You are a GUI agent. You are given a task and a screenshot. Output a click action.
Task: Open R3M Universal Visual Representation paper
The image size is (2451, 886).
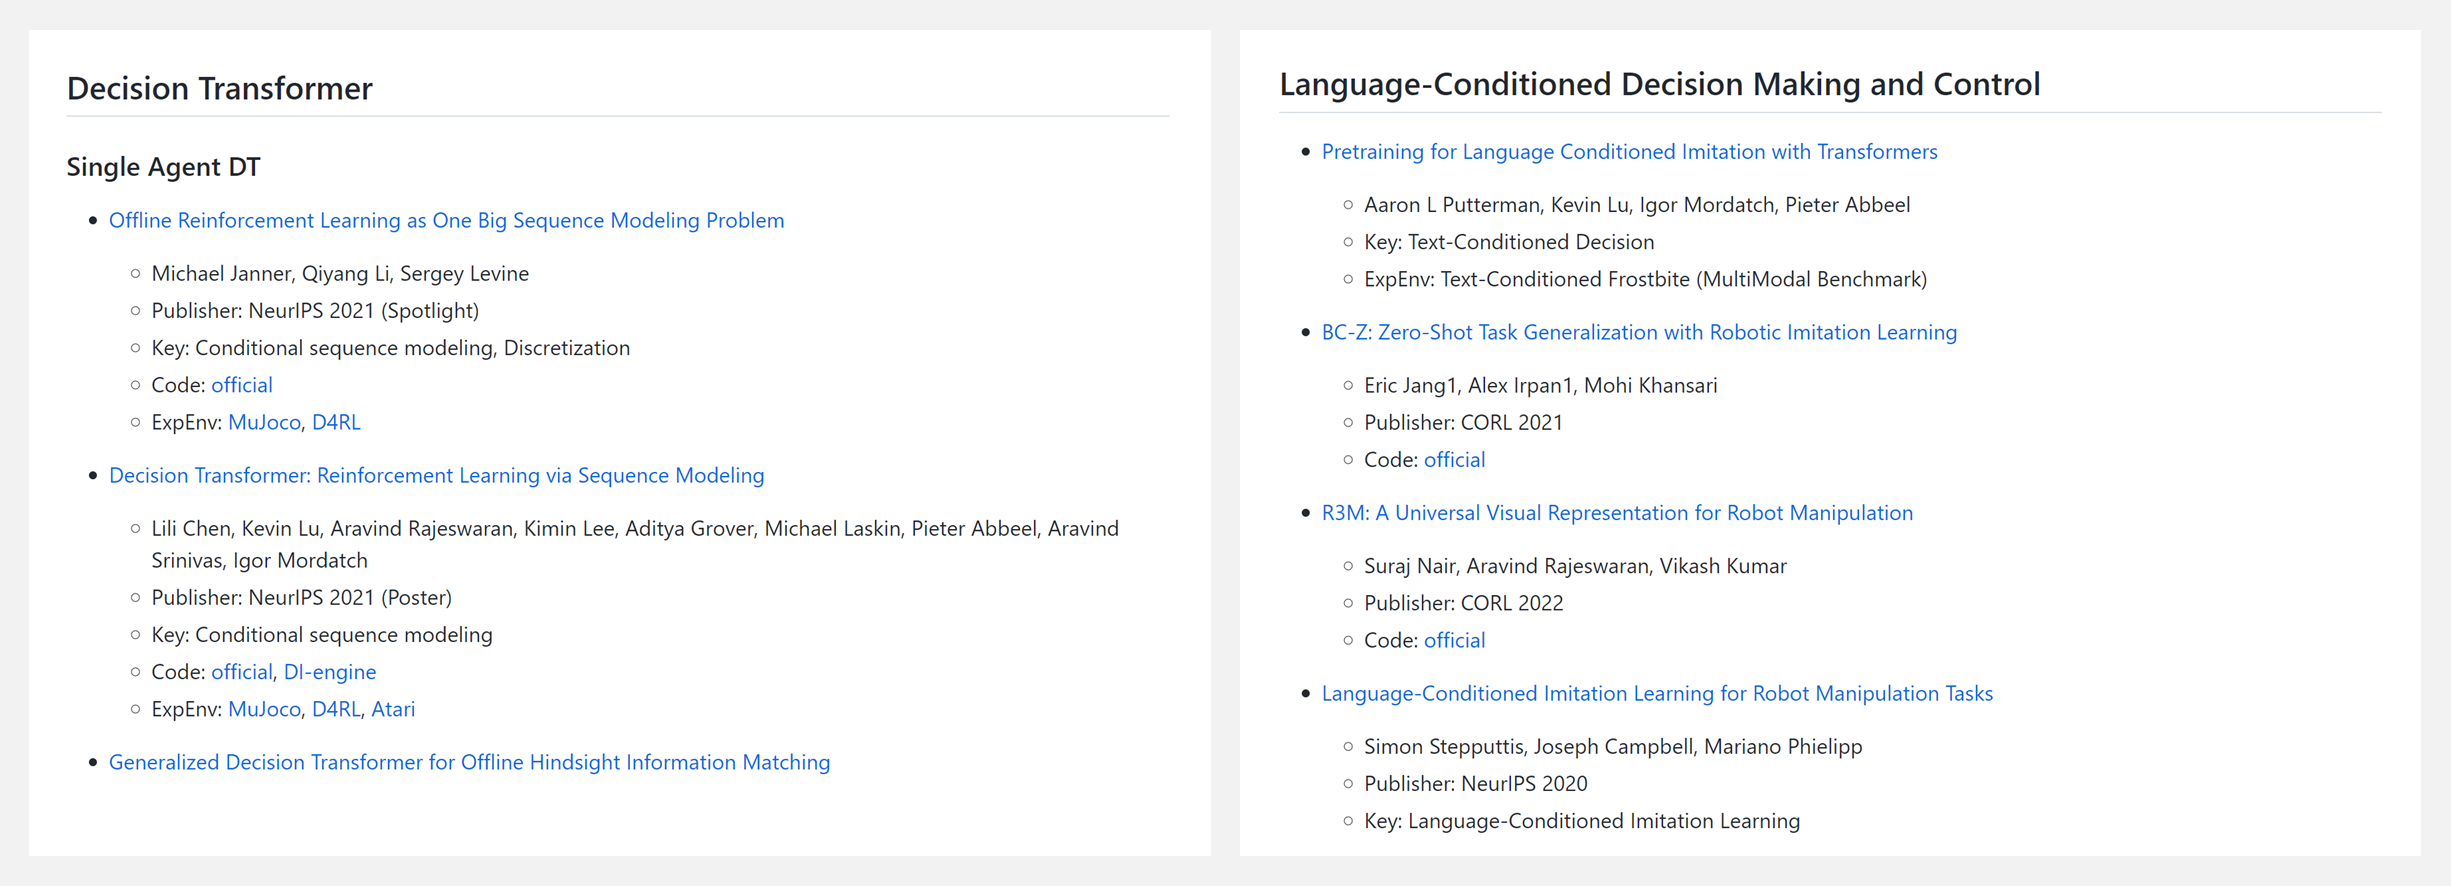(1617, 513)
